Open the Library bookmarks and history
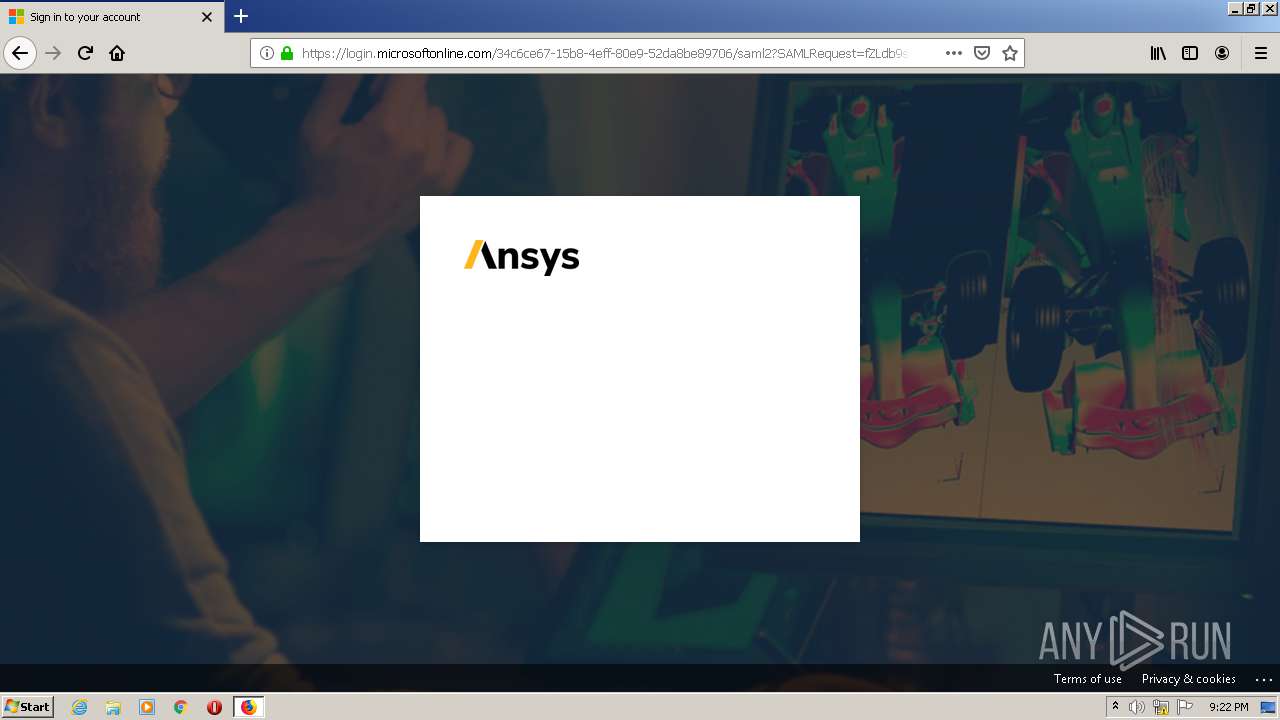 coord(1158,53)
